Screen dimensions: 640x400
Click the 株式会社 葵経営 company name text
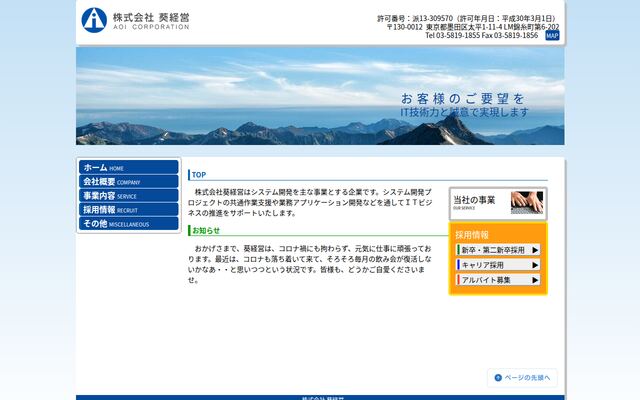tap(151, 17)
